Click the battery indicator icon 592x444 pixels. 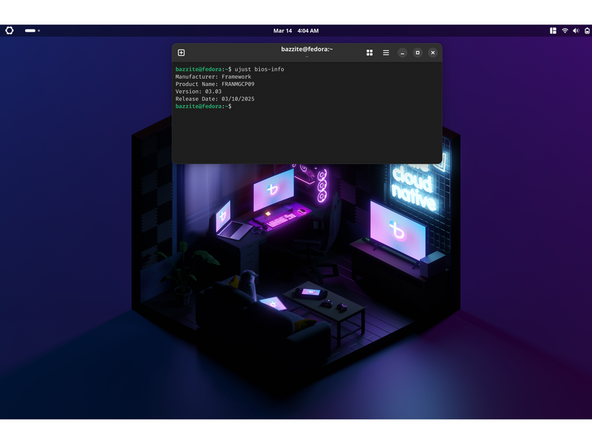coord(587,31)
